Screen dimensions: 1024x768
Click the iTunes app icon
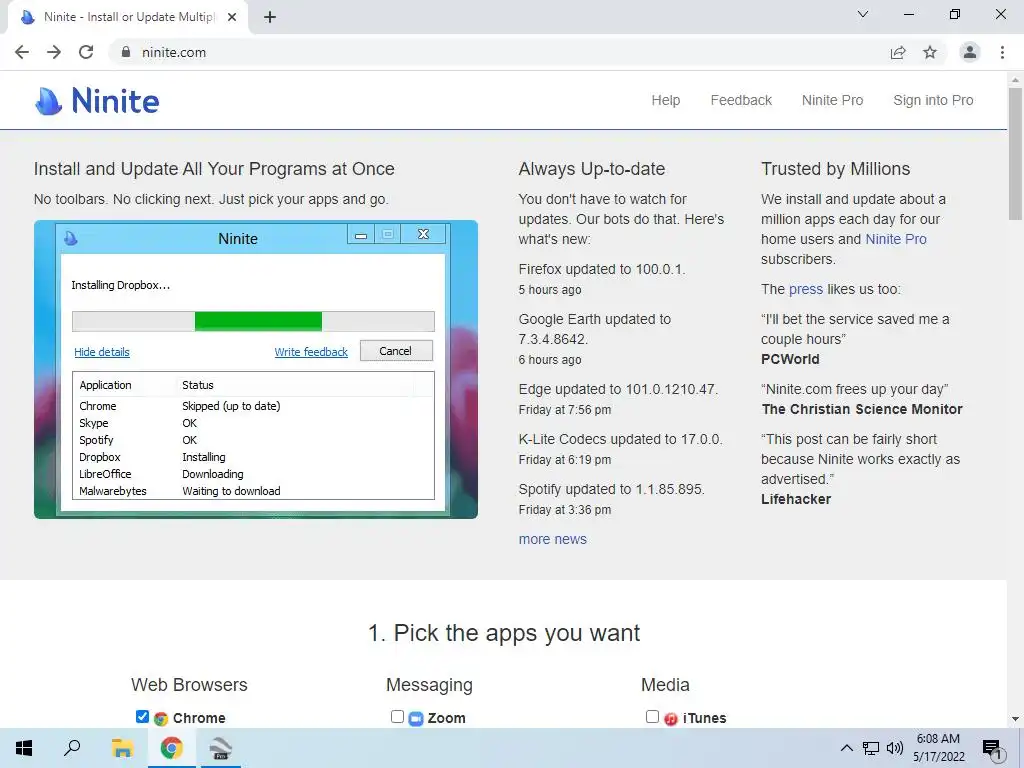pos(671,719)
